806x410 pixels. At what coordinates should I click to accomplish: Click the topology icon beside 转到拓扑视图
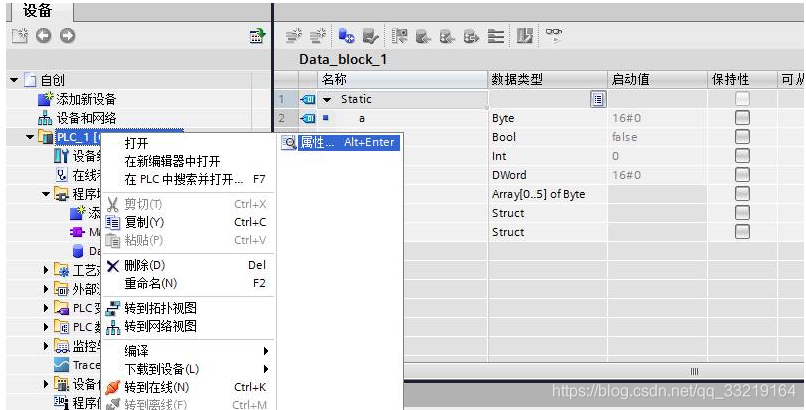(x=112, y=308)
